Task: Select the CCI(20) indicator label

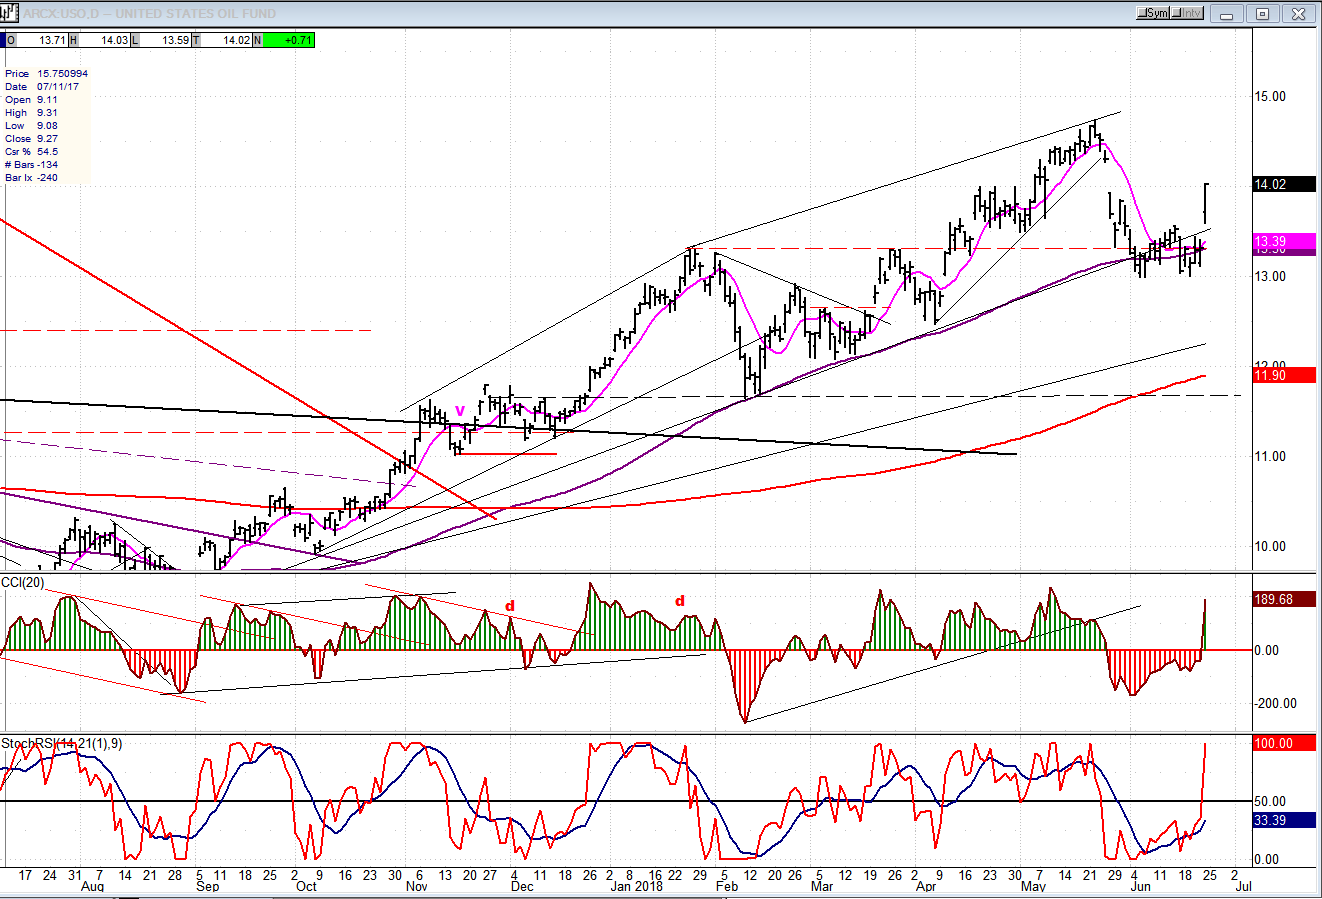Action: point(24,581)
